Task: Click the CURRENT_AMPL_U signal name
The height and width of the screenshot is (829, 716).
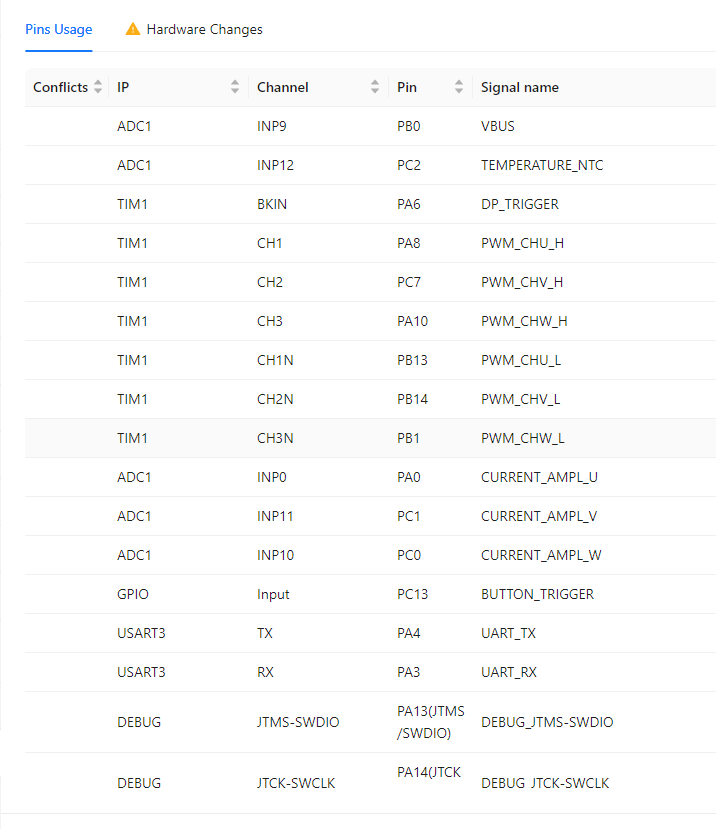Action: [539, 477]
